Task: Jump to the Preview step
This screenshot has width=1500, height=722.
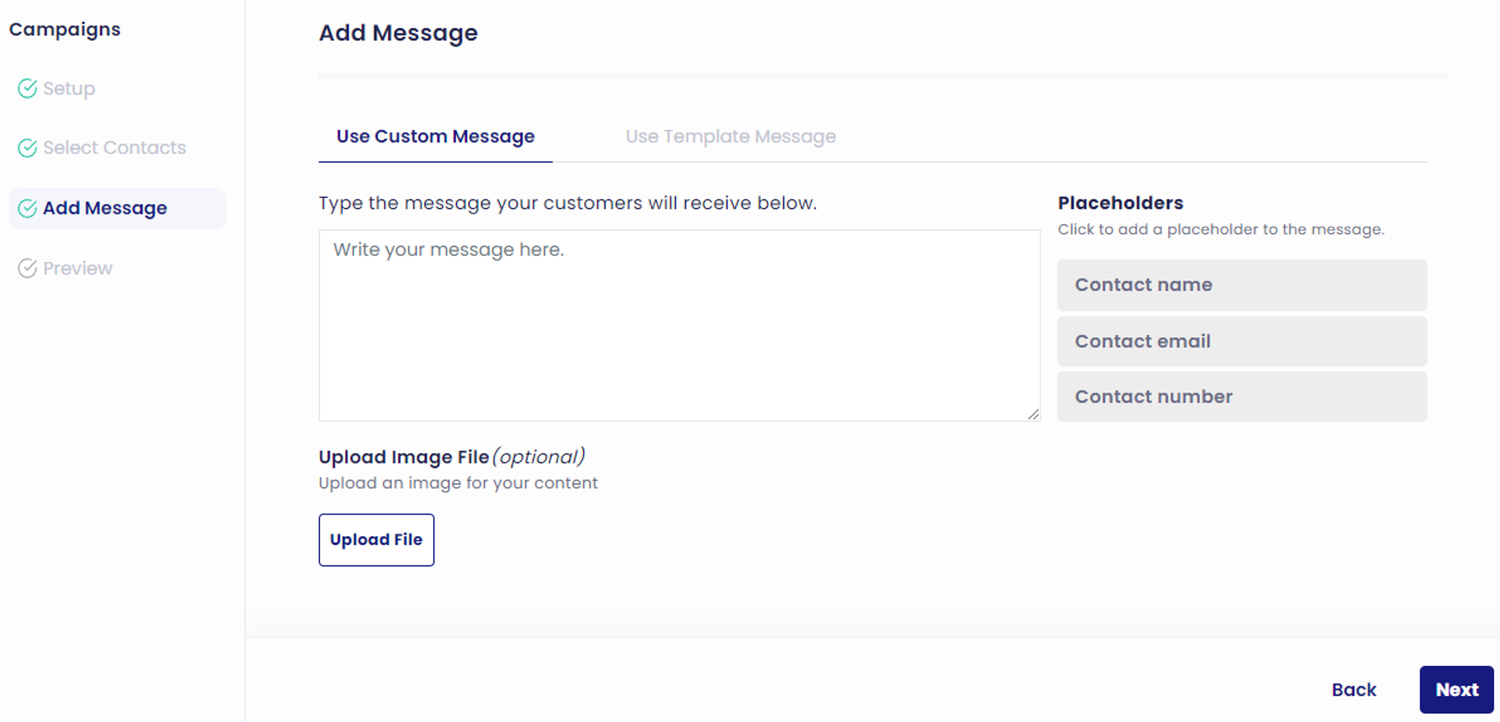Action: click(78, 268)
